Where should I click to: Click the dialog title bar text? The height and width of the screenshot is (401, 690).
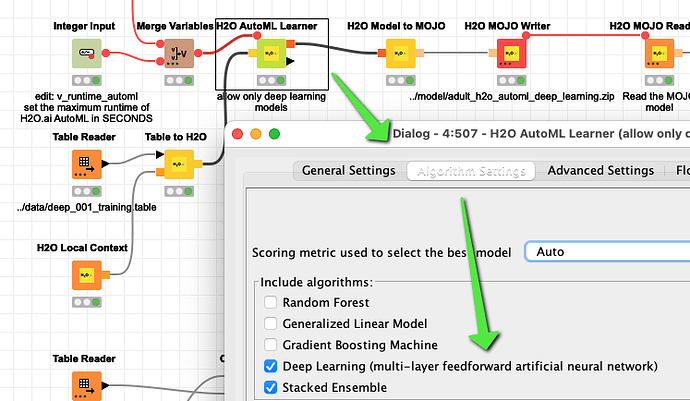[541, 134]
